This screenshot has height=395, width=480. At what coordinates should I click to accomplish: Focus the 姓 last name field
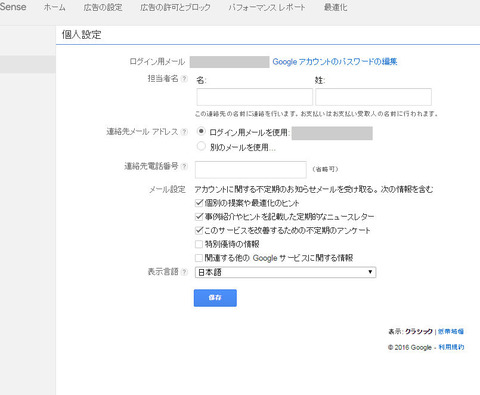coord(373,97)
